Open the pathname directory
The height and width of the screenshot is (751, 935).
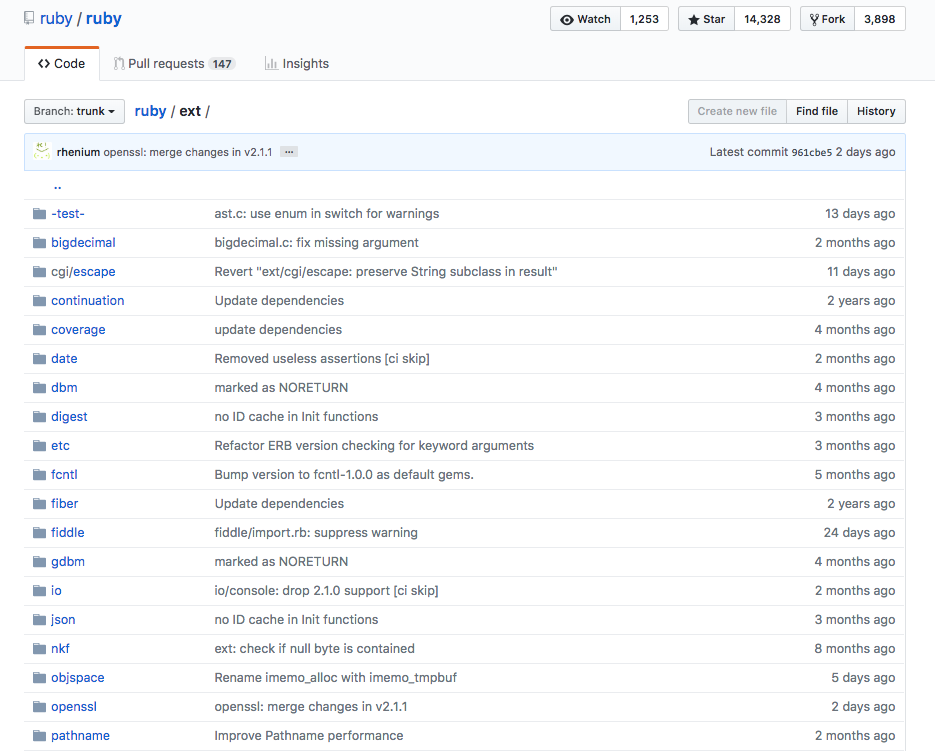(81, 735)
